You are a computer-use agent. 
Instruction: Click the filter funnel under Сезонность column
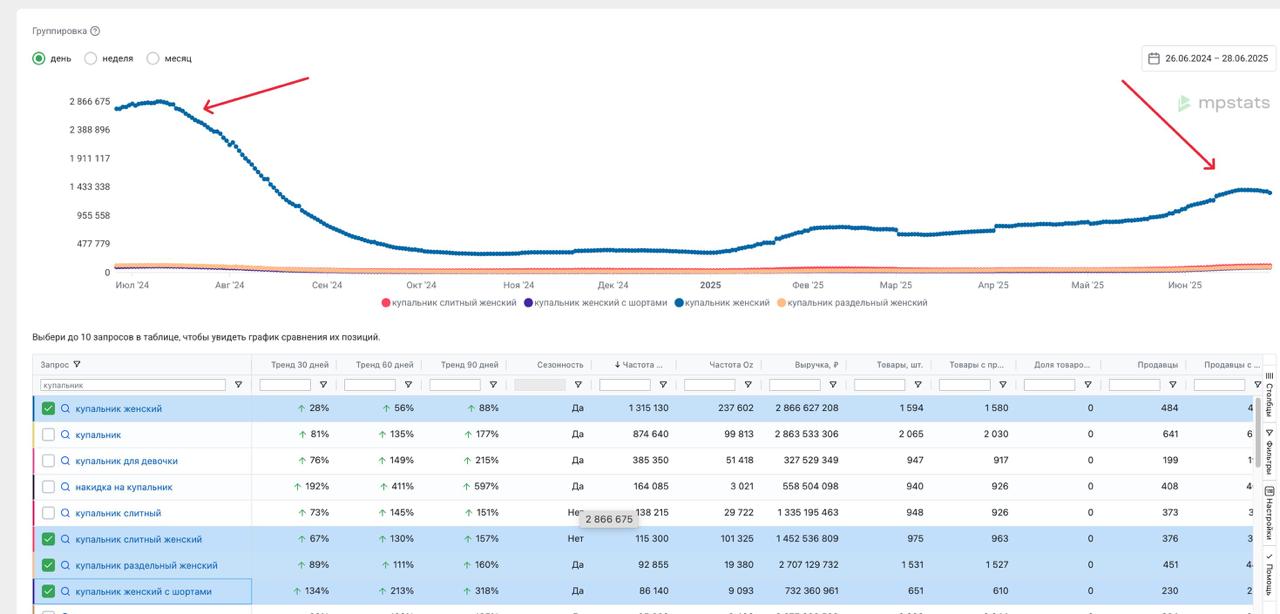coord(578,384)
